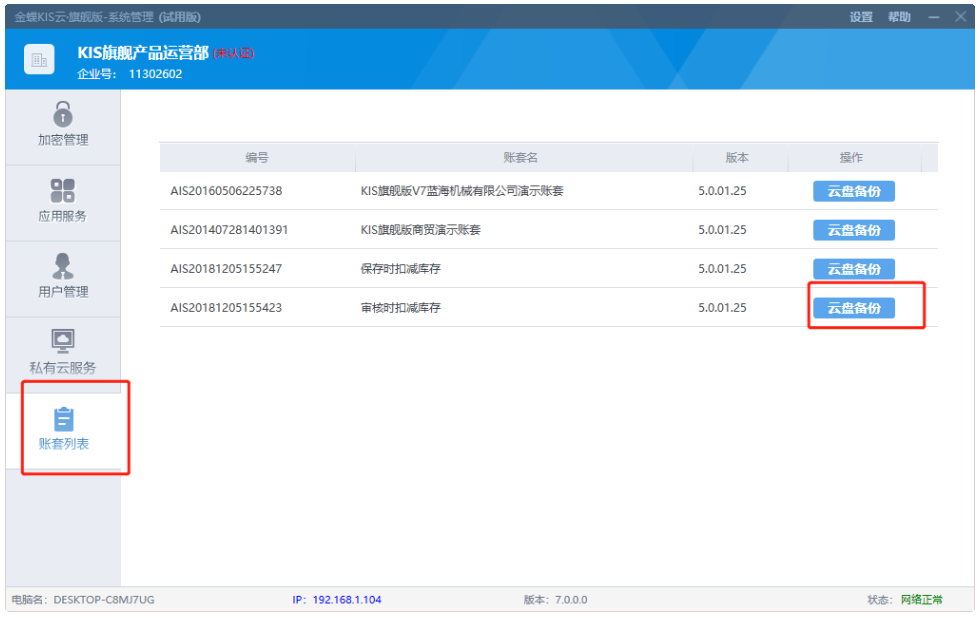Viewport: 980px width, 618px height.
Task: Select the 审核时扣减库存 account name
Action: [x=400, y=308]
